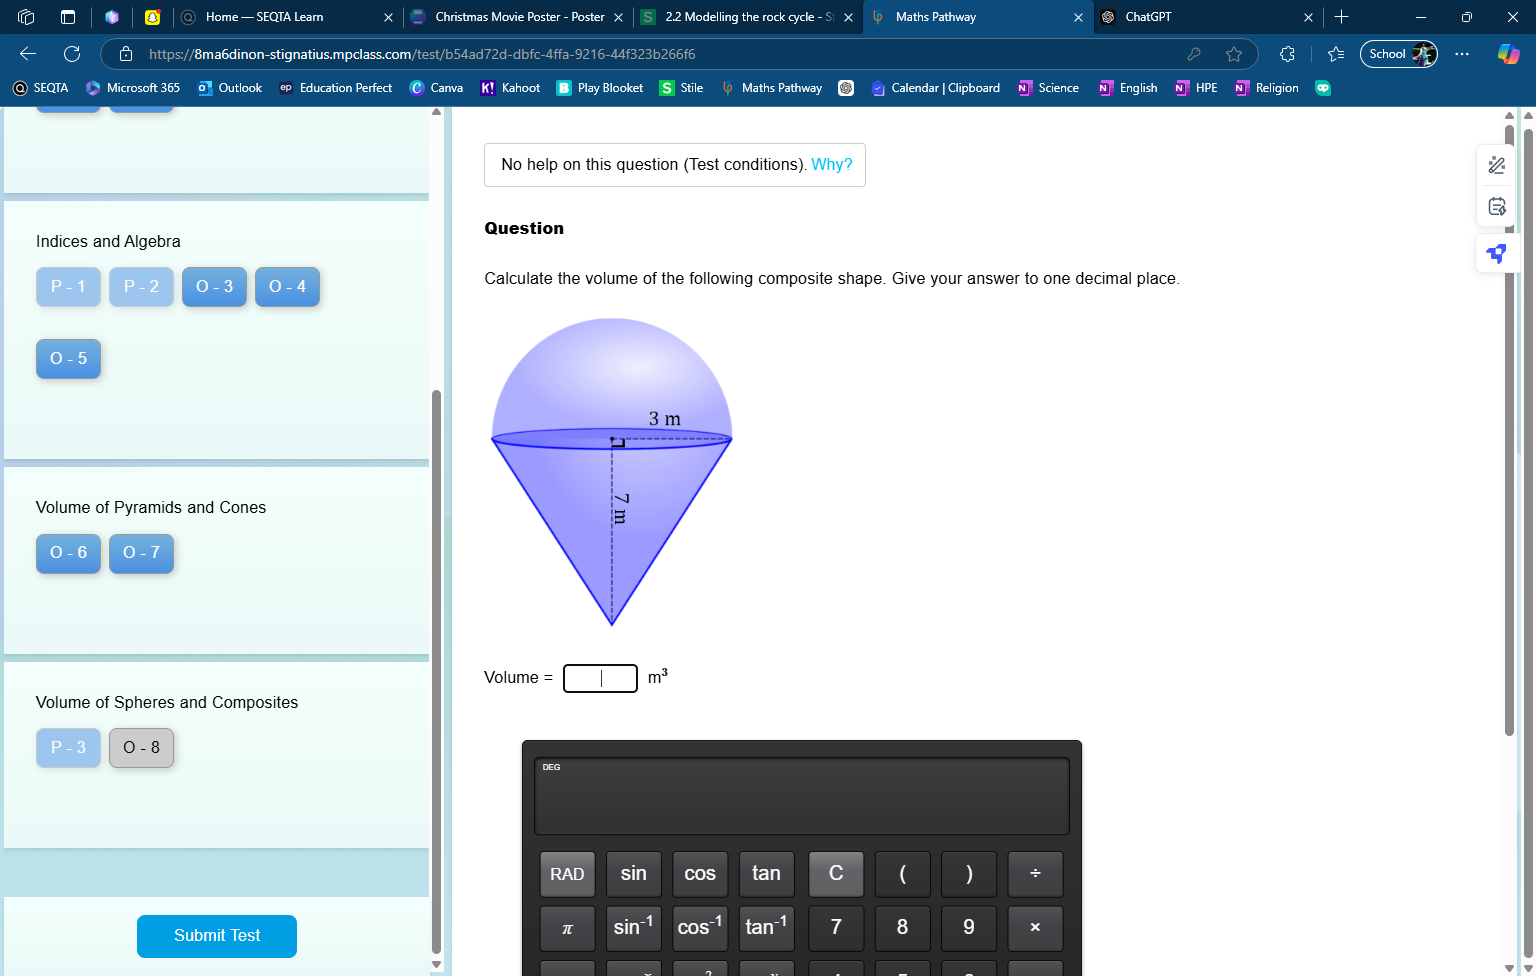Switch to ChatGPT tab

point(1207,17)
